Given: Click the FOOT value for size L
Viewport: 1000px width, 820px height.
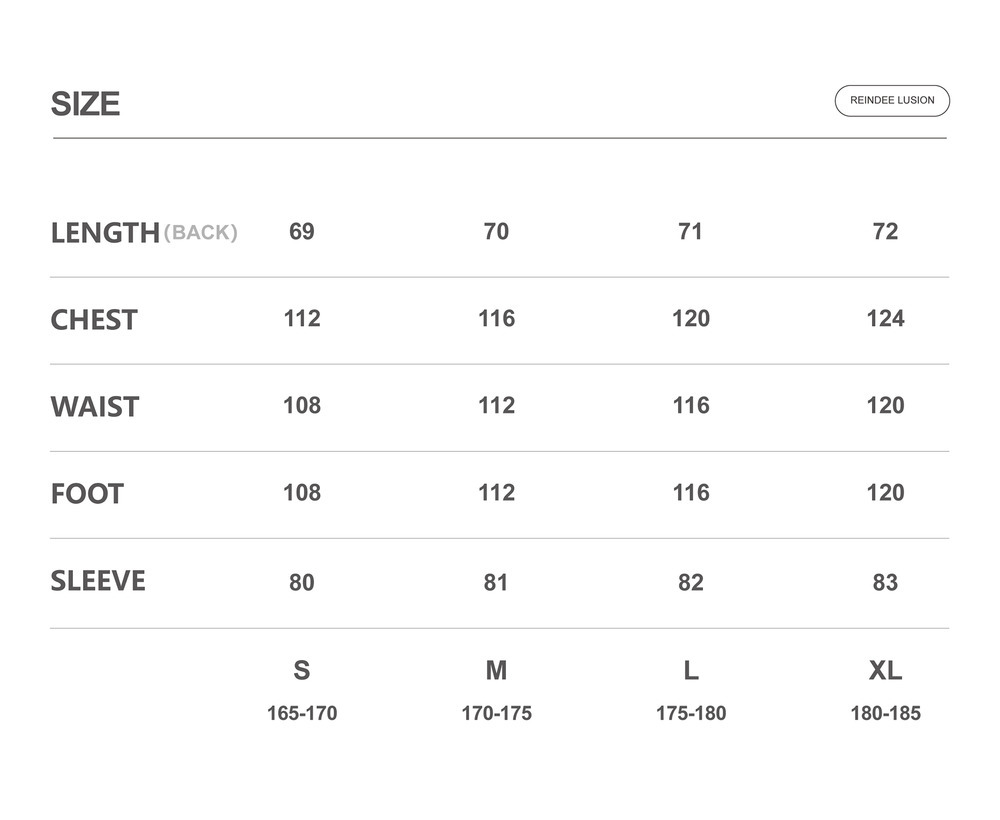Looking at the screenshot, I should (x=691, y=492).
